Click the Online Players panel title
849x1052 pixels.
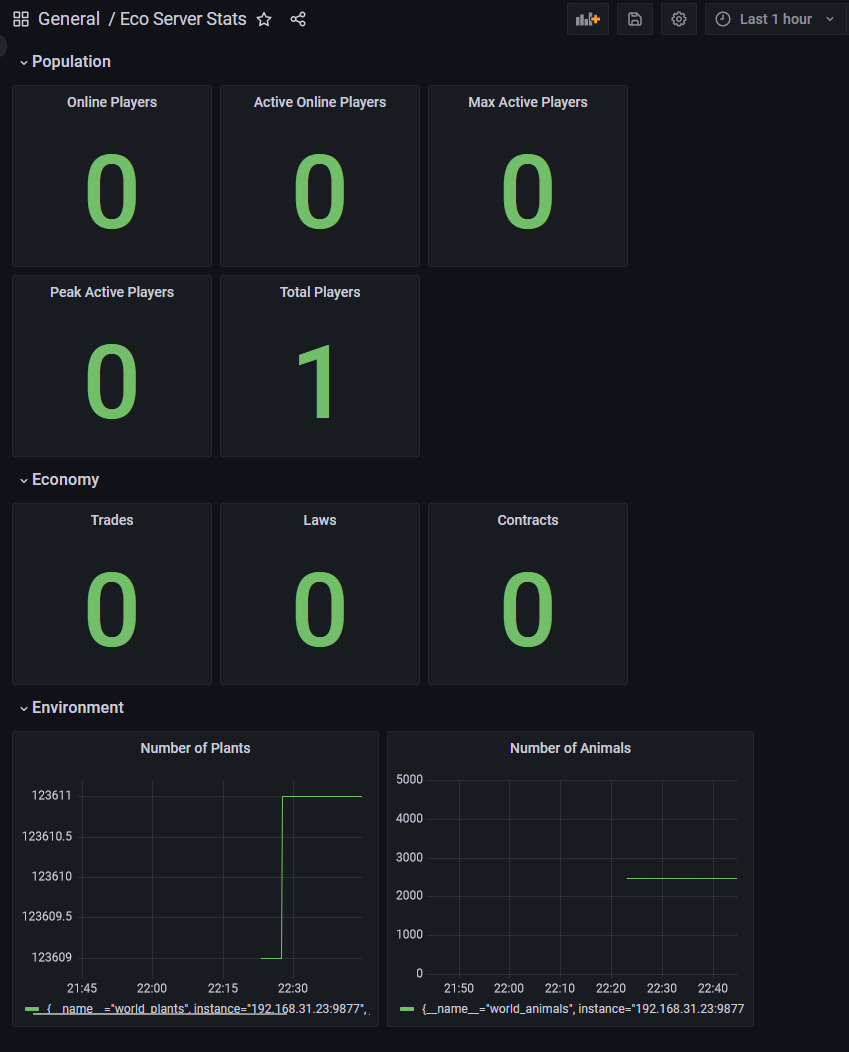pos(112,103)
